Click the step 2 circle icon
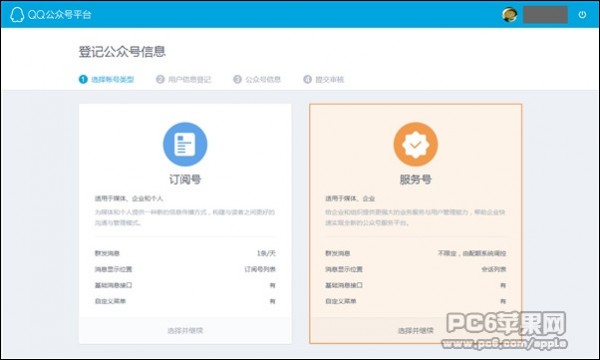Image resolution: width=600 pixels, height=360 pixels. tap(160, 79)
